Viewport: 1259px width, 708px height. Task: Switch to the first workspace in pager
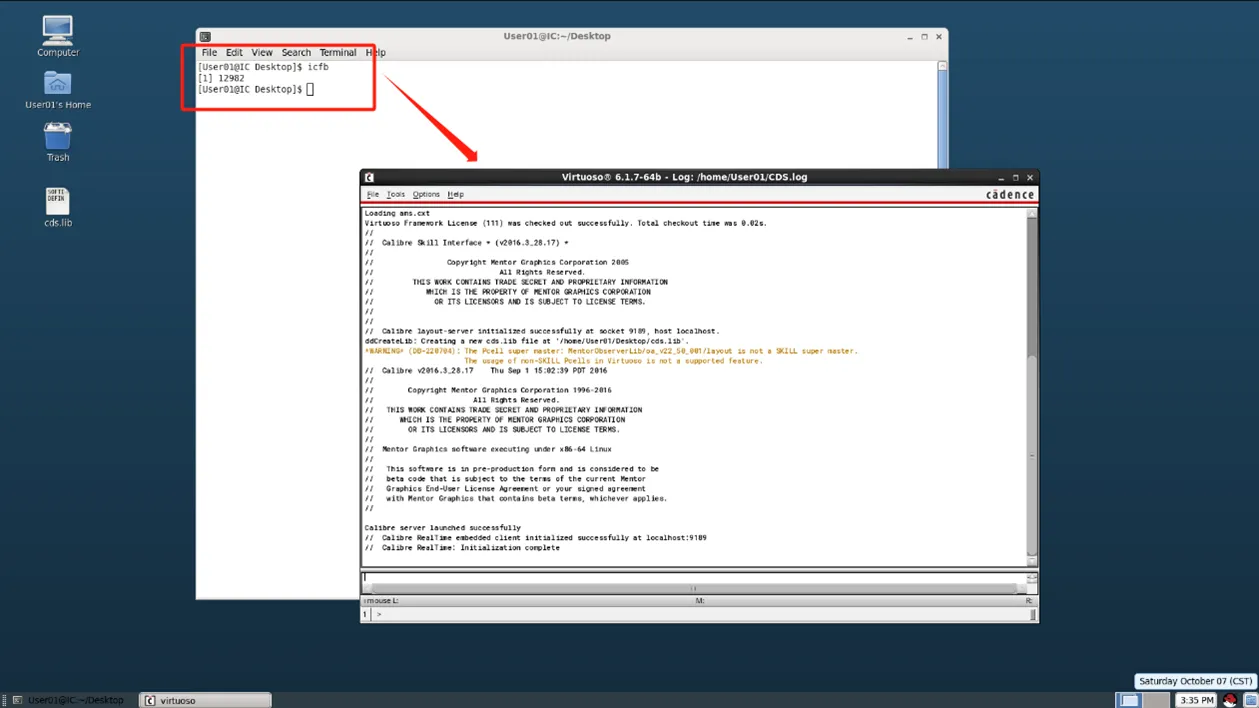[x=1129, y=700]
